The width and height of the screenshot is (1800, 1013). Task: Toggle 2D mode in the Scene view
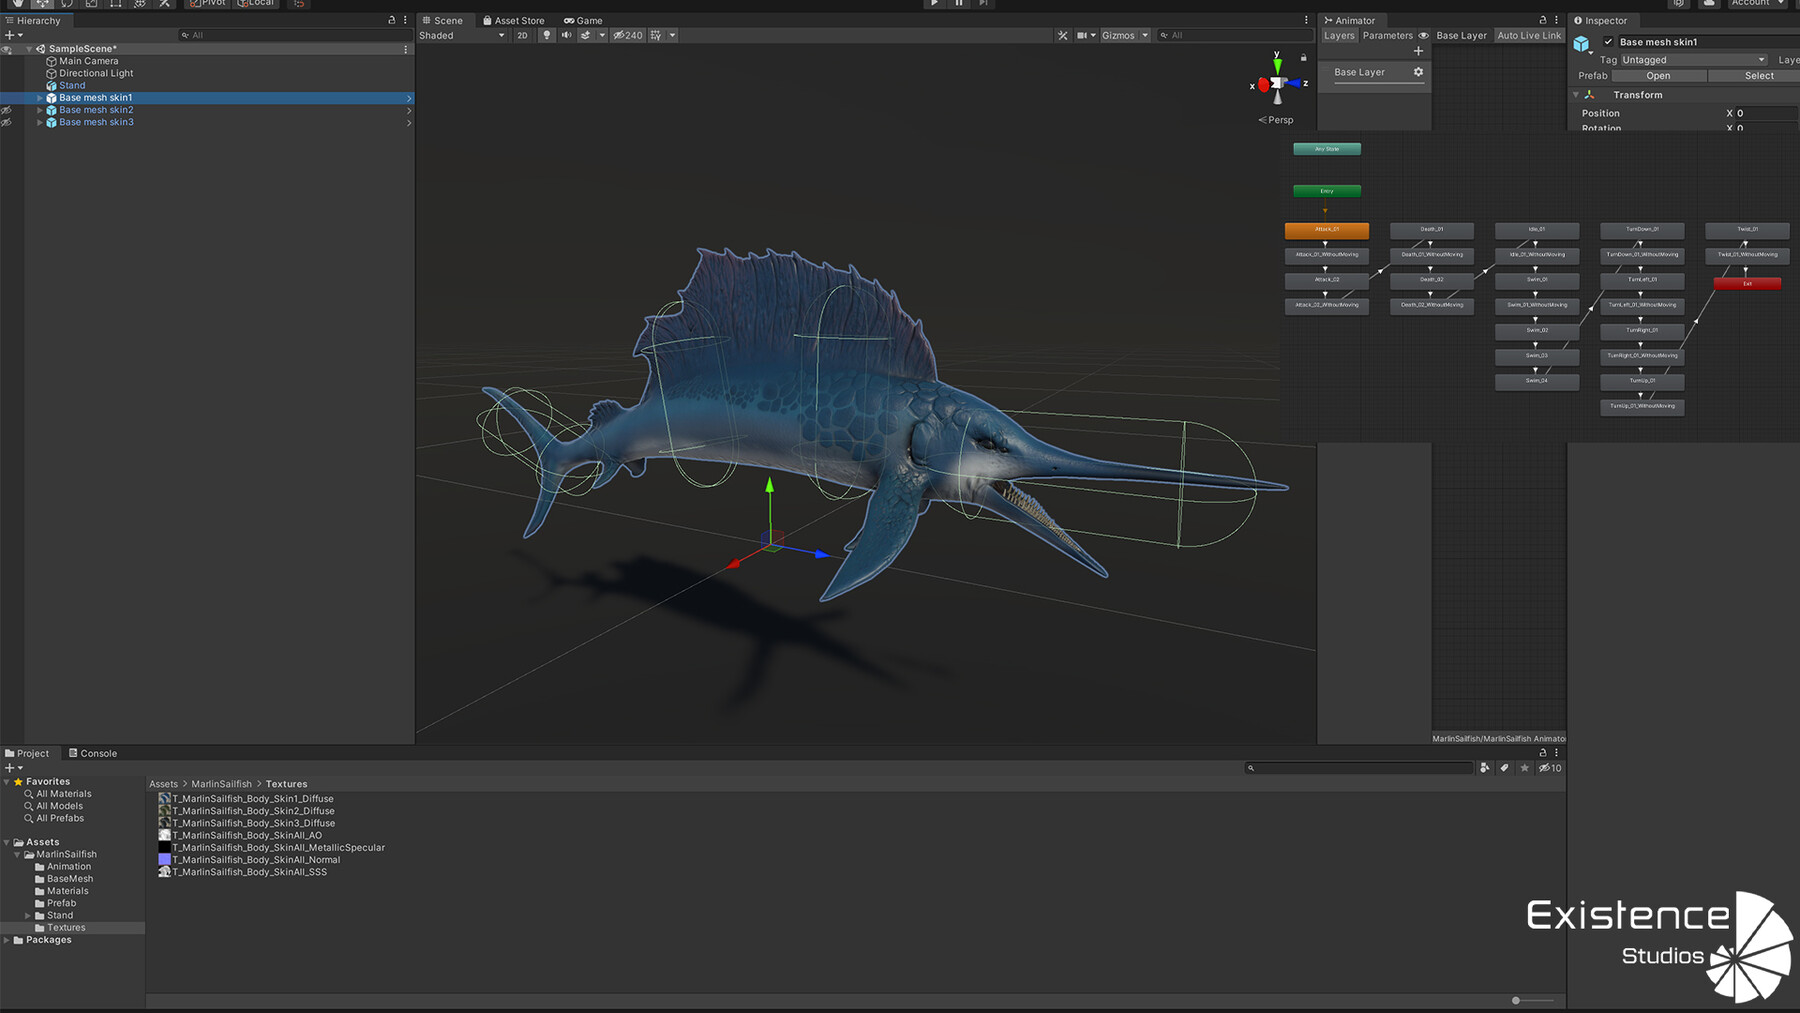[523, 35]
